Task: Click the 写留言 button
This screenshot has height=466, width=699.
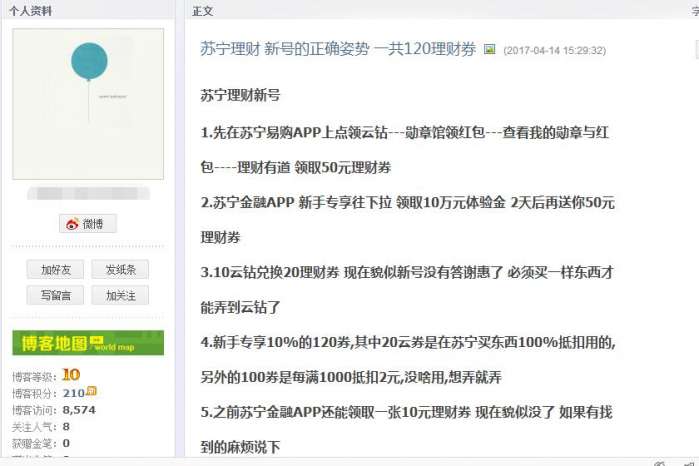Action: (x=55, y=295)
